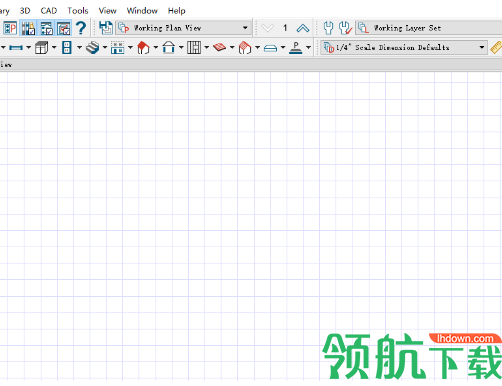Click the current floor number 1

pos(285,28)
